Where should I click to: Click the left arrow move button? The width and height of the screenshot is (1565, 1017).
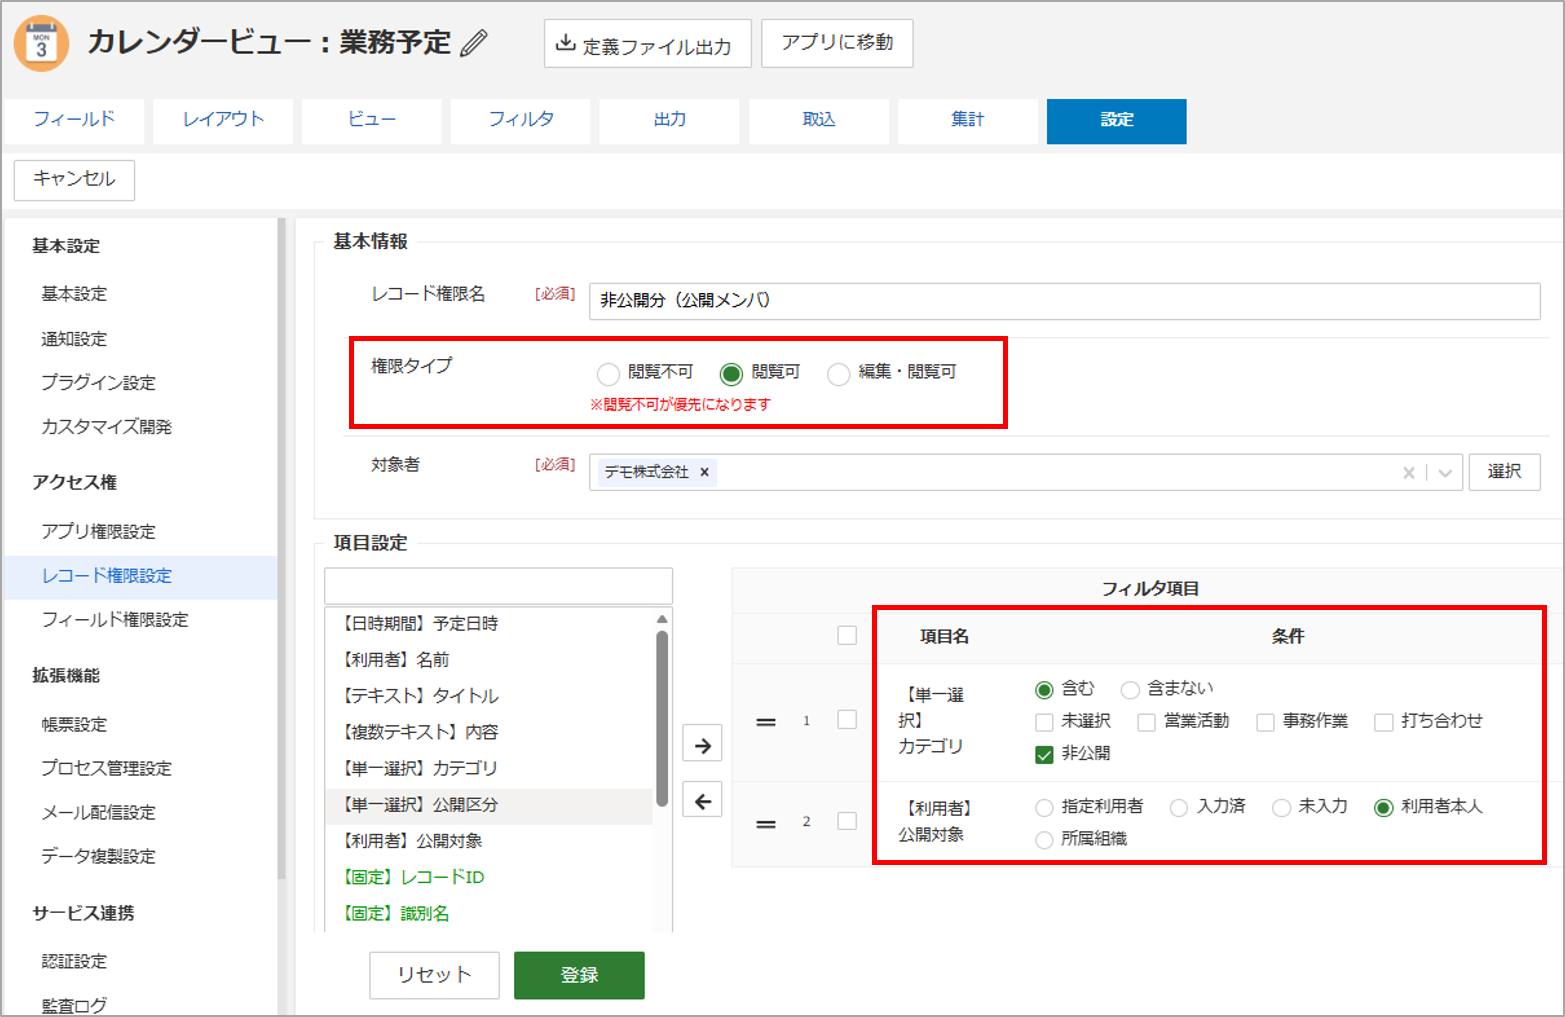pyautogui.click(x=702, y=801)
